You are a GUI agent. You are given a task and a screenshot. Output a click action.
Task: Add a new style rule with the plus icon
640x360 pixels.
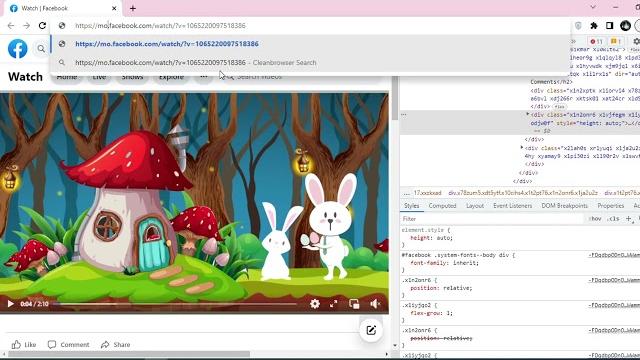pos(629,219)
